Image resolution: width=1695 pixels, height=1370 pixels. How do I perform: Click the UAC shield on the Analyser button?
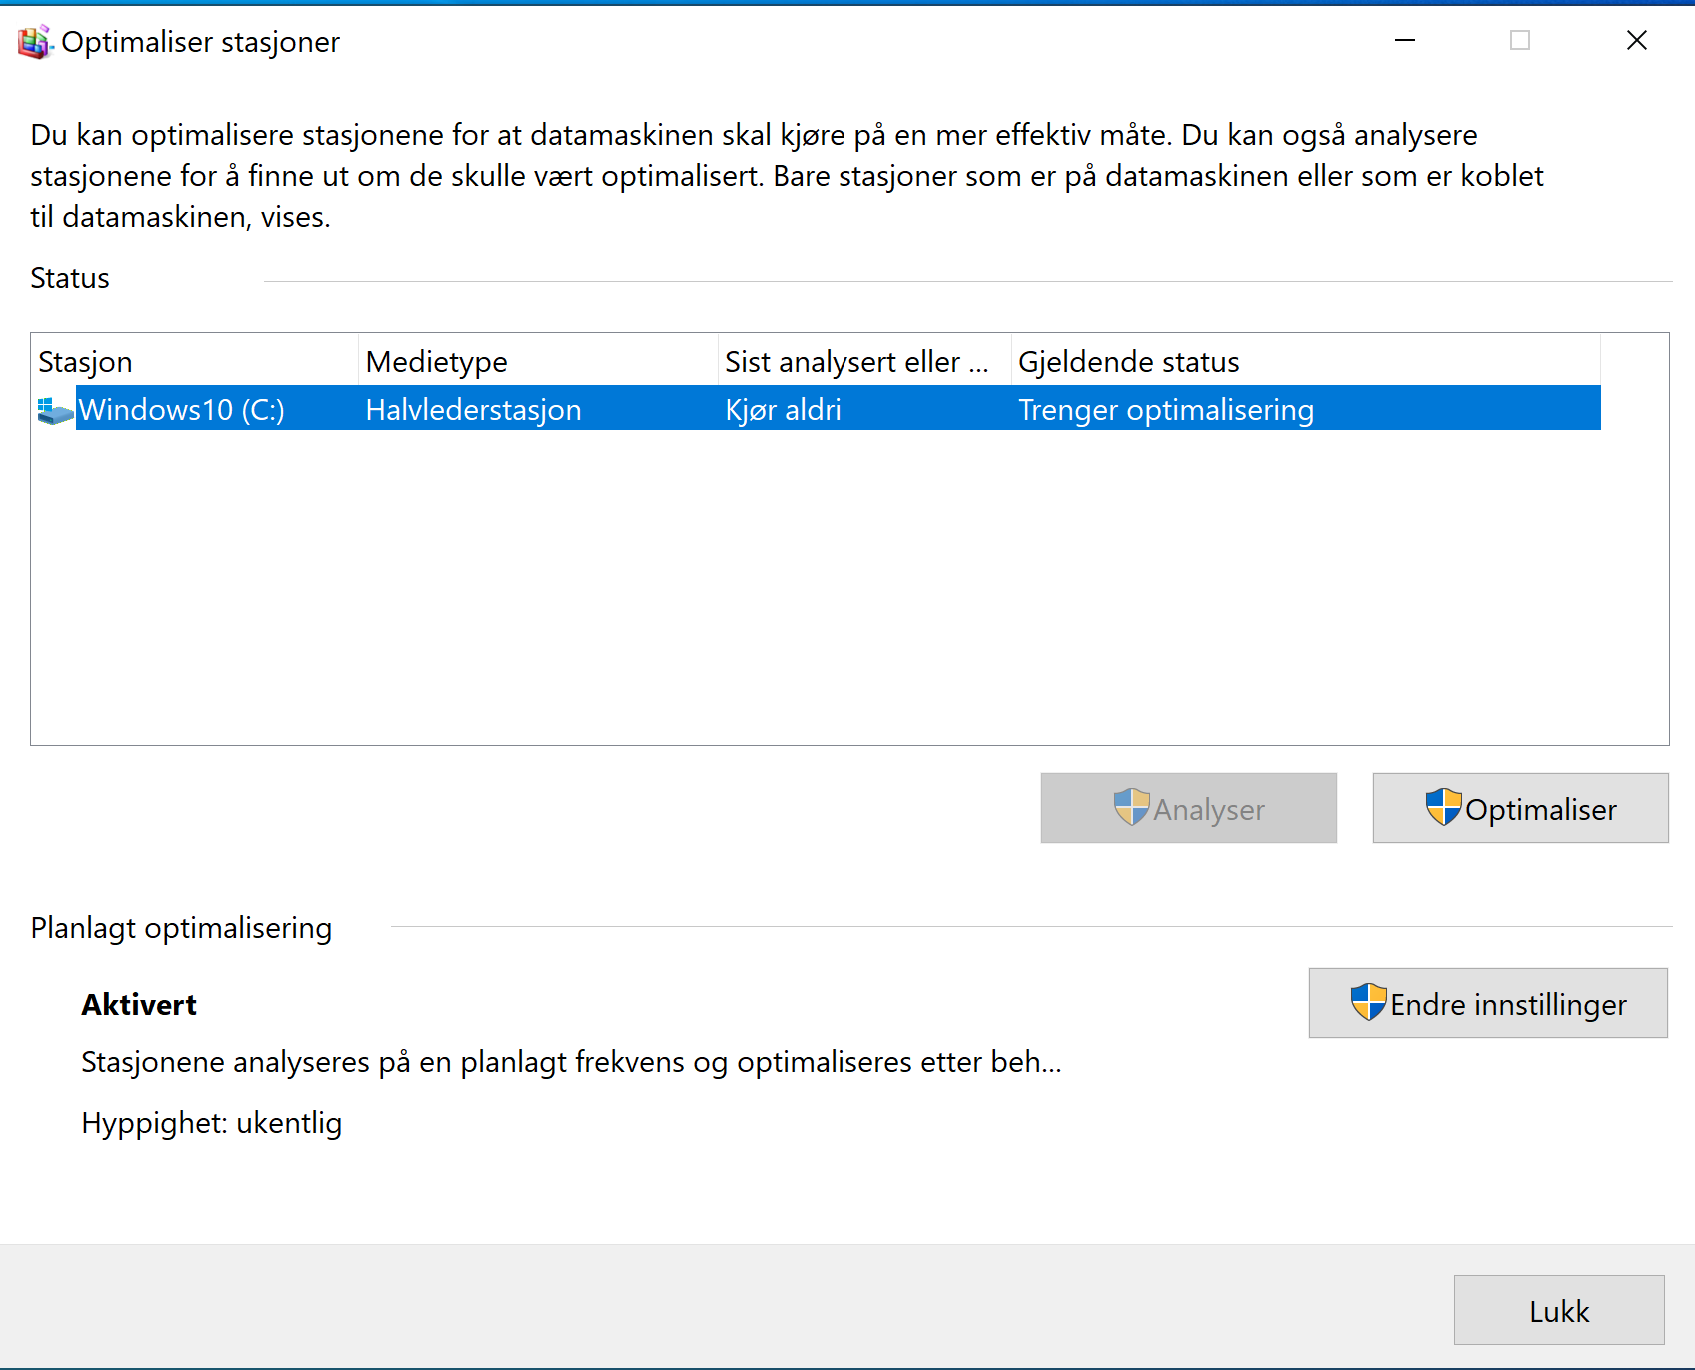point(1131,808)
